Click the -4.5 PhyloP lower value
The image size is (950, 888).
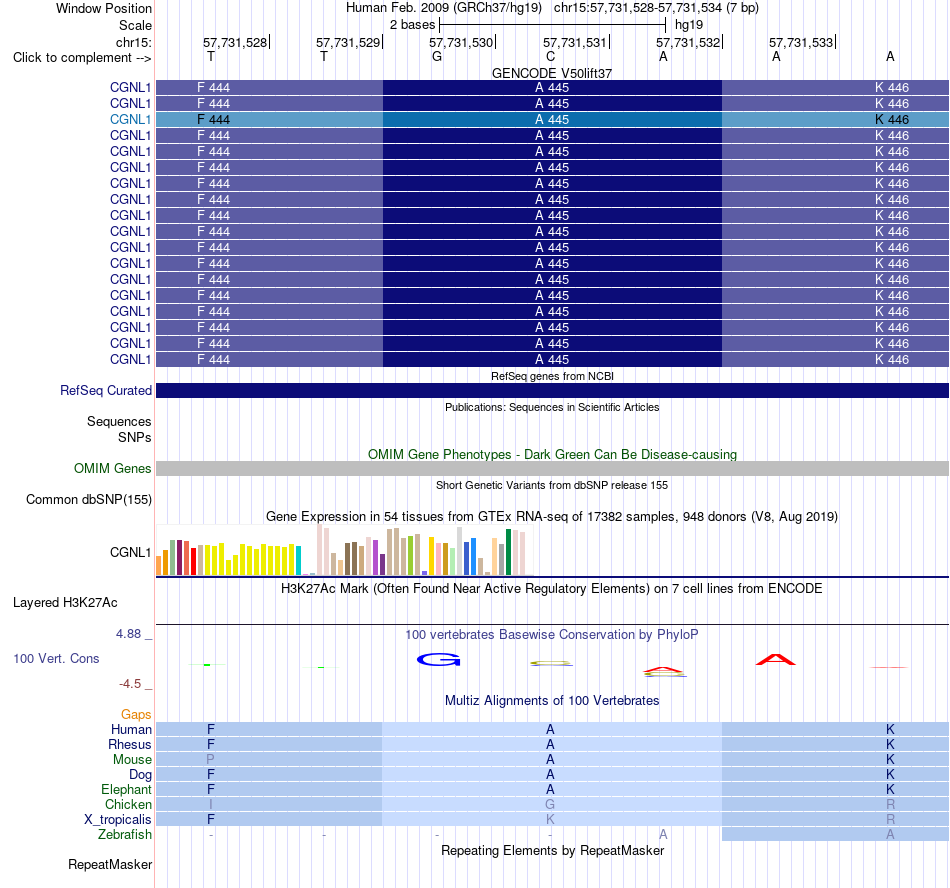click(130, 684)
